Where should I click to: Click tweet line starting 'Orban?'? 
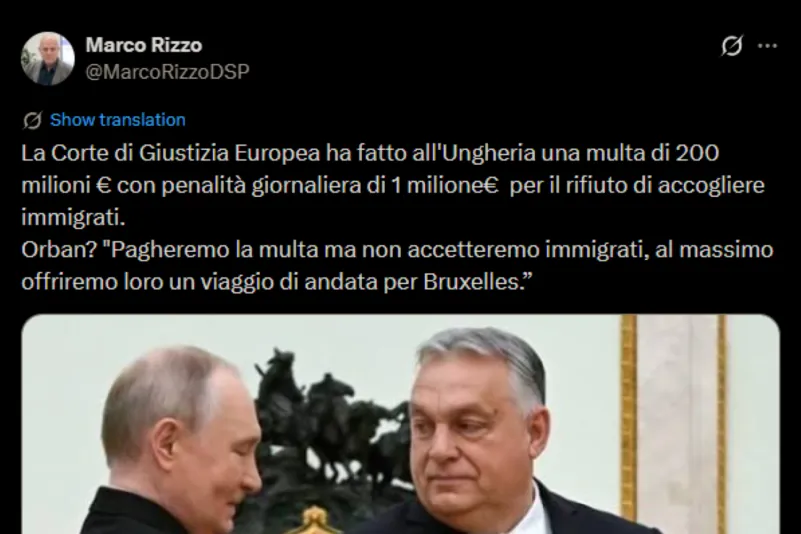[397, 250]
